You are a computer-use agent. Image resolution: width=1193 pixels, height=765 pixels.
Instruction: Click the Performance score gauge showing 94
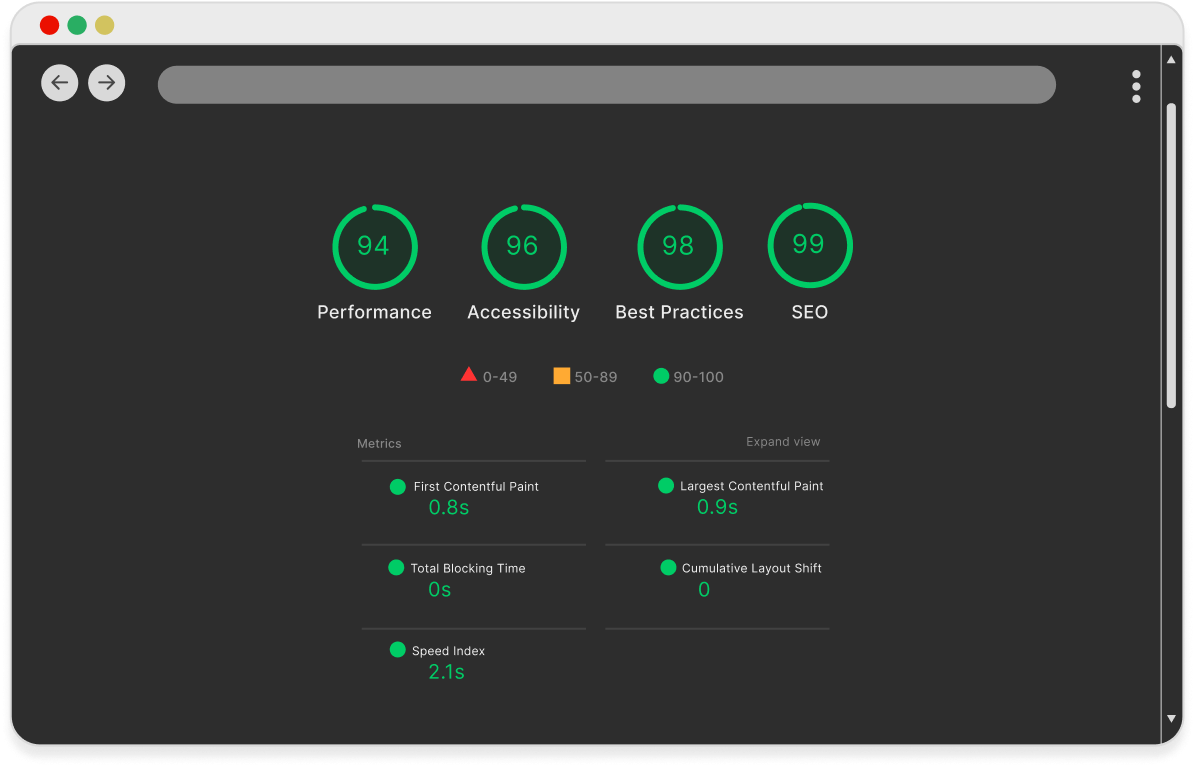tap(374, 247)
